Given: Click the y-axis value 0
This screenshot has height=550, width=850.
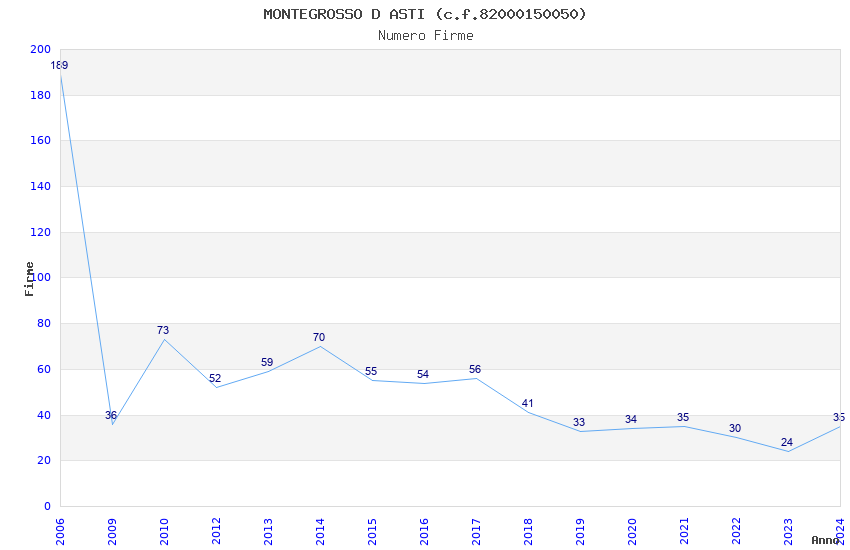Looking at the screenshot, I should click(x=48, y=507).
